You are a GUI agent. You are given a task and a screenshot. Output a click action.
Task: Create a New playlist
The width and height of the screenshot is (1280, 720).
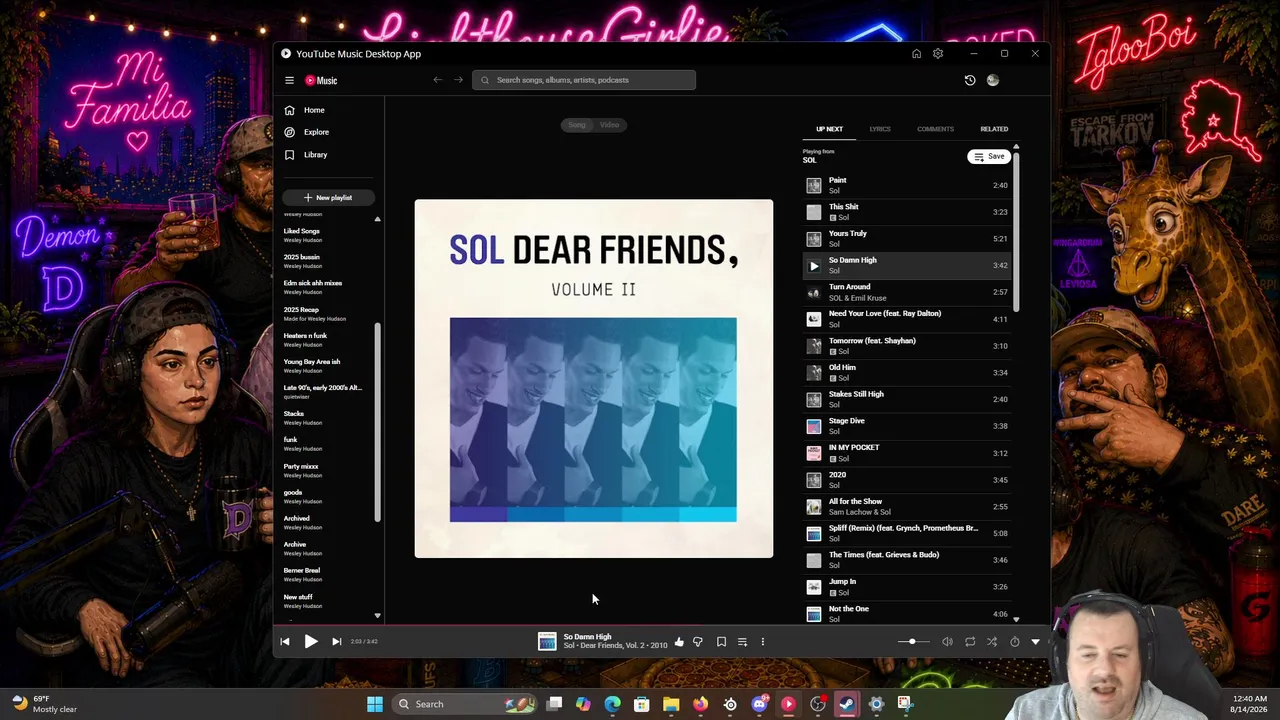click(329, 198)
